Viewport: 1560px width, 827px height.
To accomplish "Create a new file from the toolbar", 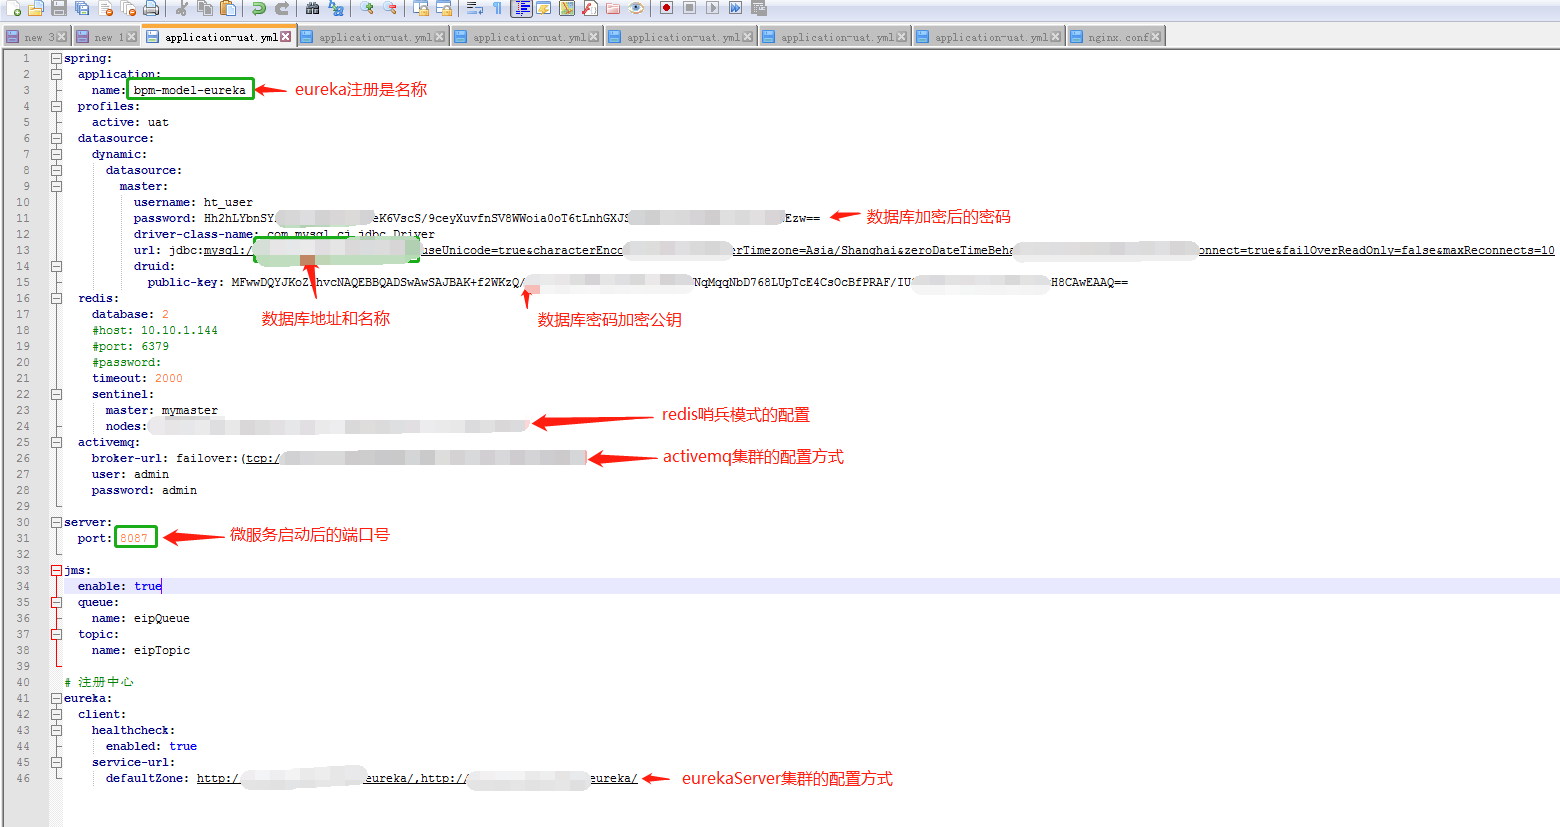I will pos(13,8).
